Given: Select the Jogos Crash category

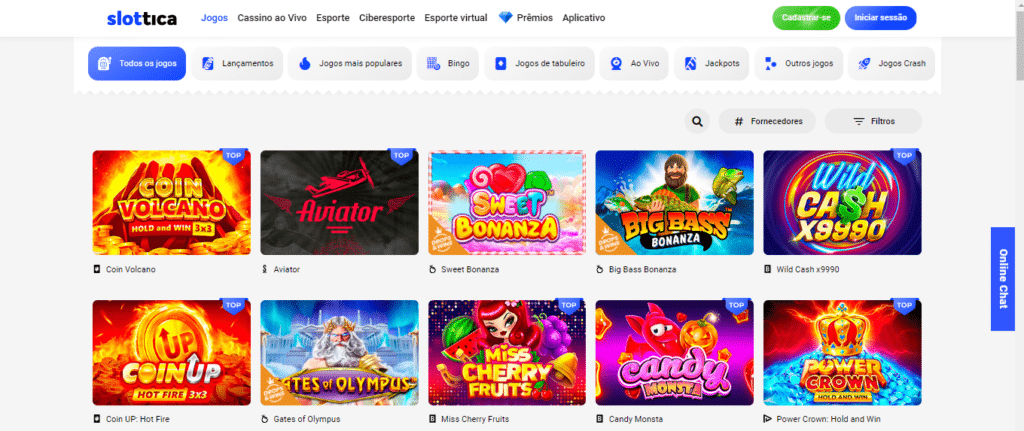Looking at the screenshot, I should pyautogui.click(x=891, y=63).
